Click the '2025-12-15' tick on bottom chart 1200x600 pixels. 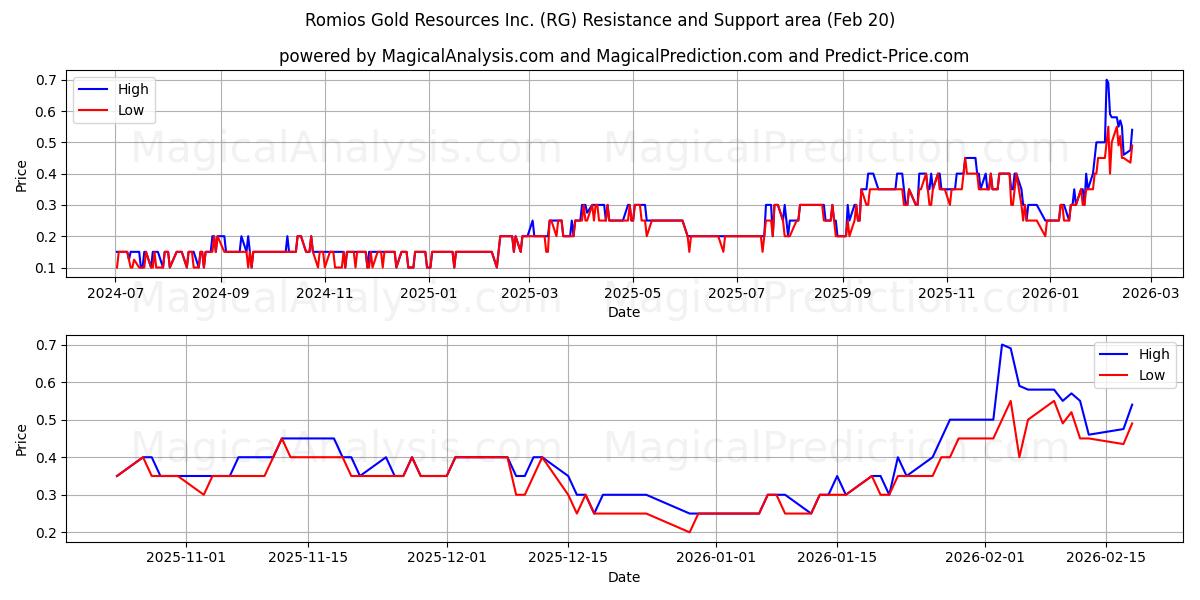[x=568, y=558]
